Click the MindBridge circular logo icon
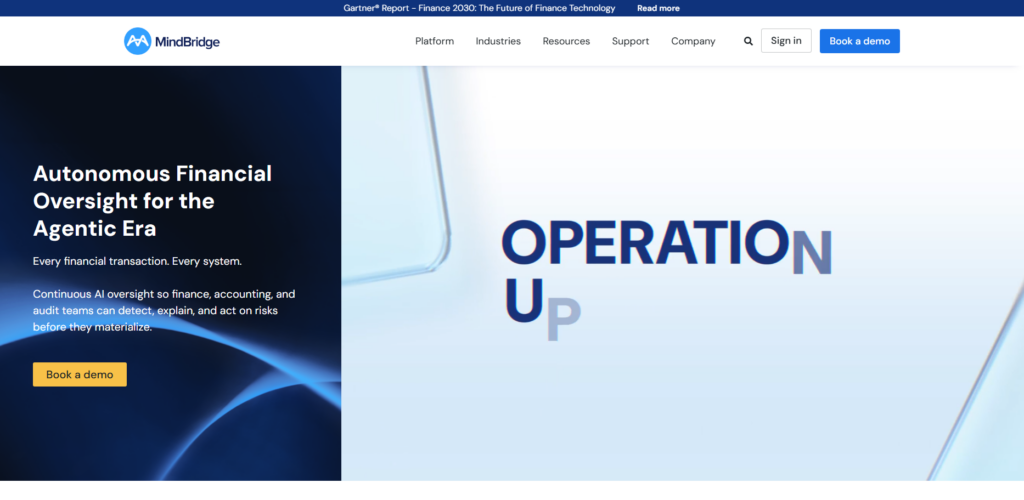 [x=138, y=41]
